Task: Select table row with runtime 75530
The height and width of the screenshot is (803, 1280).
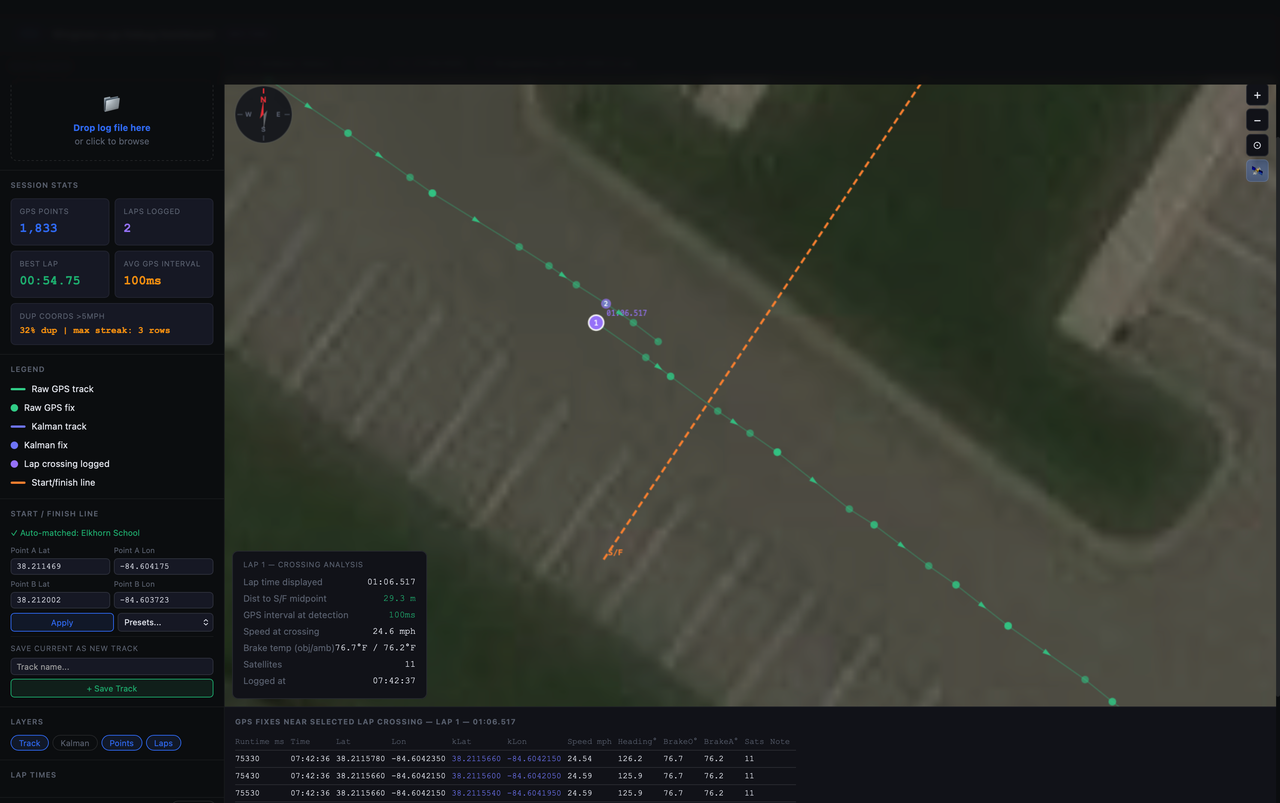Action: tap(515, 793)
